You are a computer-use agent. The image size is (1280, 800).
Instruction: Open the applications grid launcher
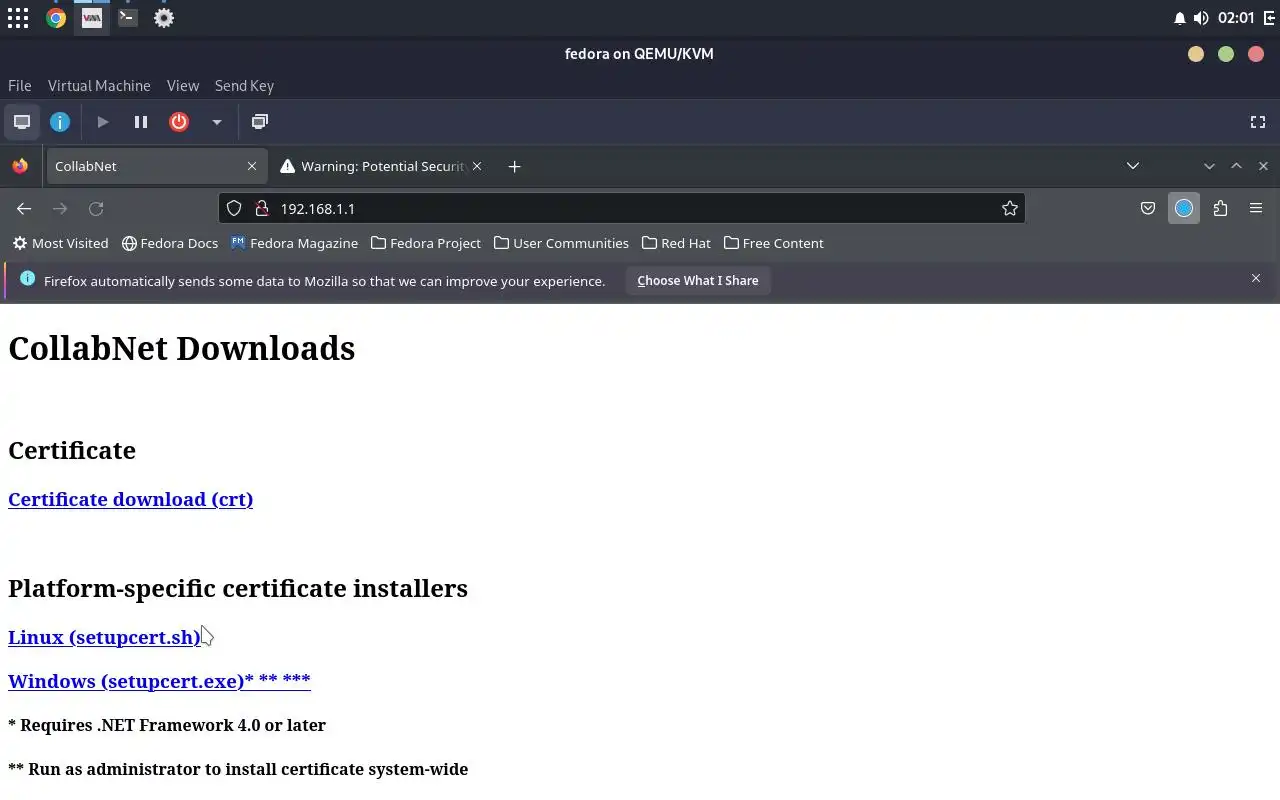click(x=18, y=18)
